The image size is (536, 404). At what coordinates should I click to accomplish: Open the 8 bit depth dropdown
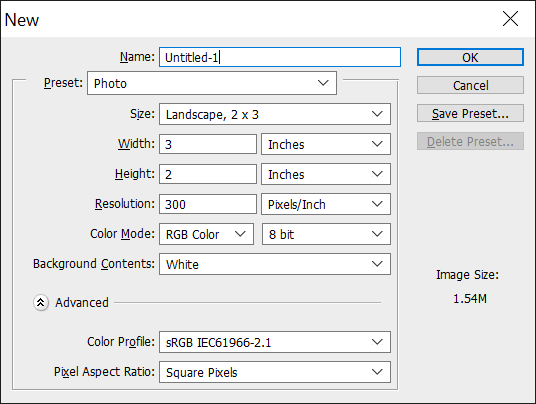(326, 234)
